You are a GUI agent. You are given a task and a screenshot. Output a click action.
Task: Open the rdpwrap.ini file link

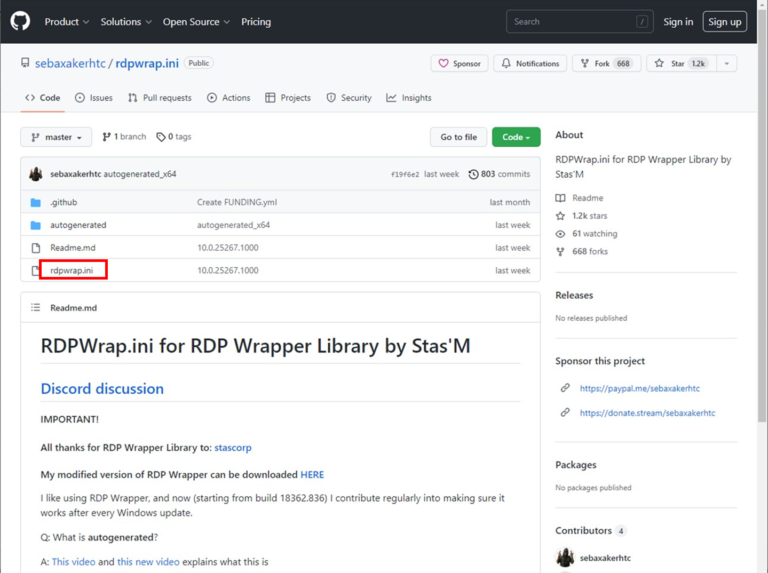[x=72, y=270]
